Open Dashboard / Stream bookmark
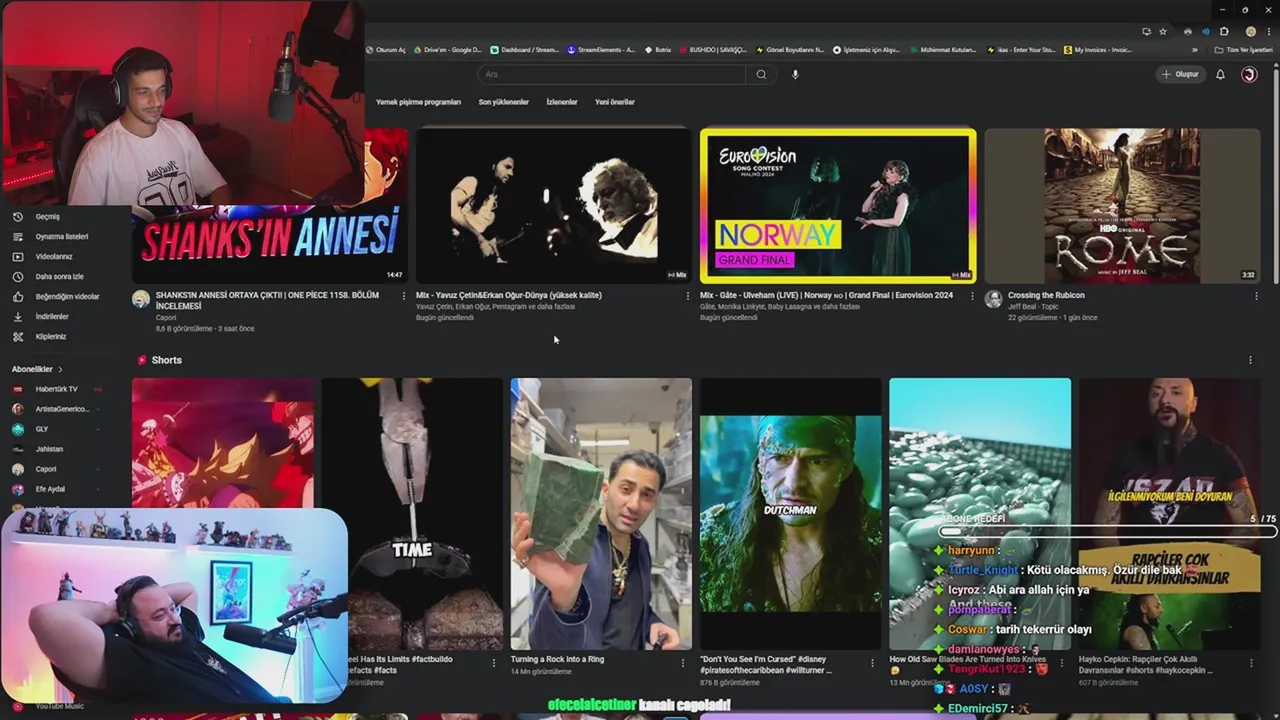1280x720 pixels. (525, 49)
